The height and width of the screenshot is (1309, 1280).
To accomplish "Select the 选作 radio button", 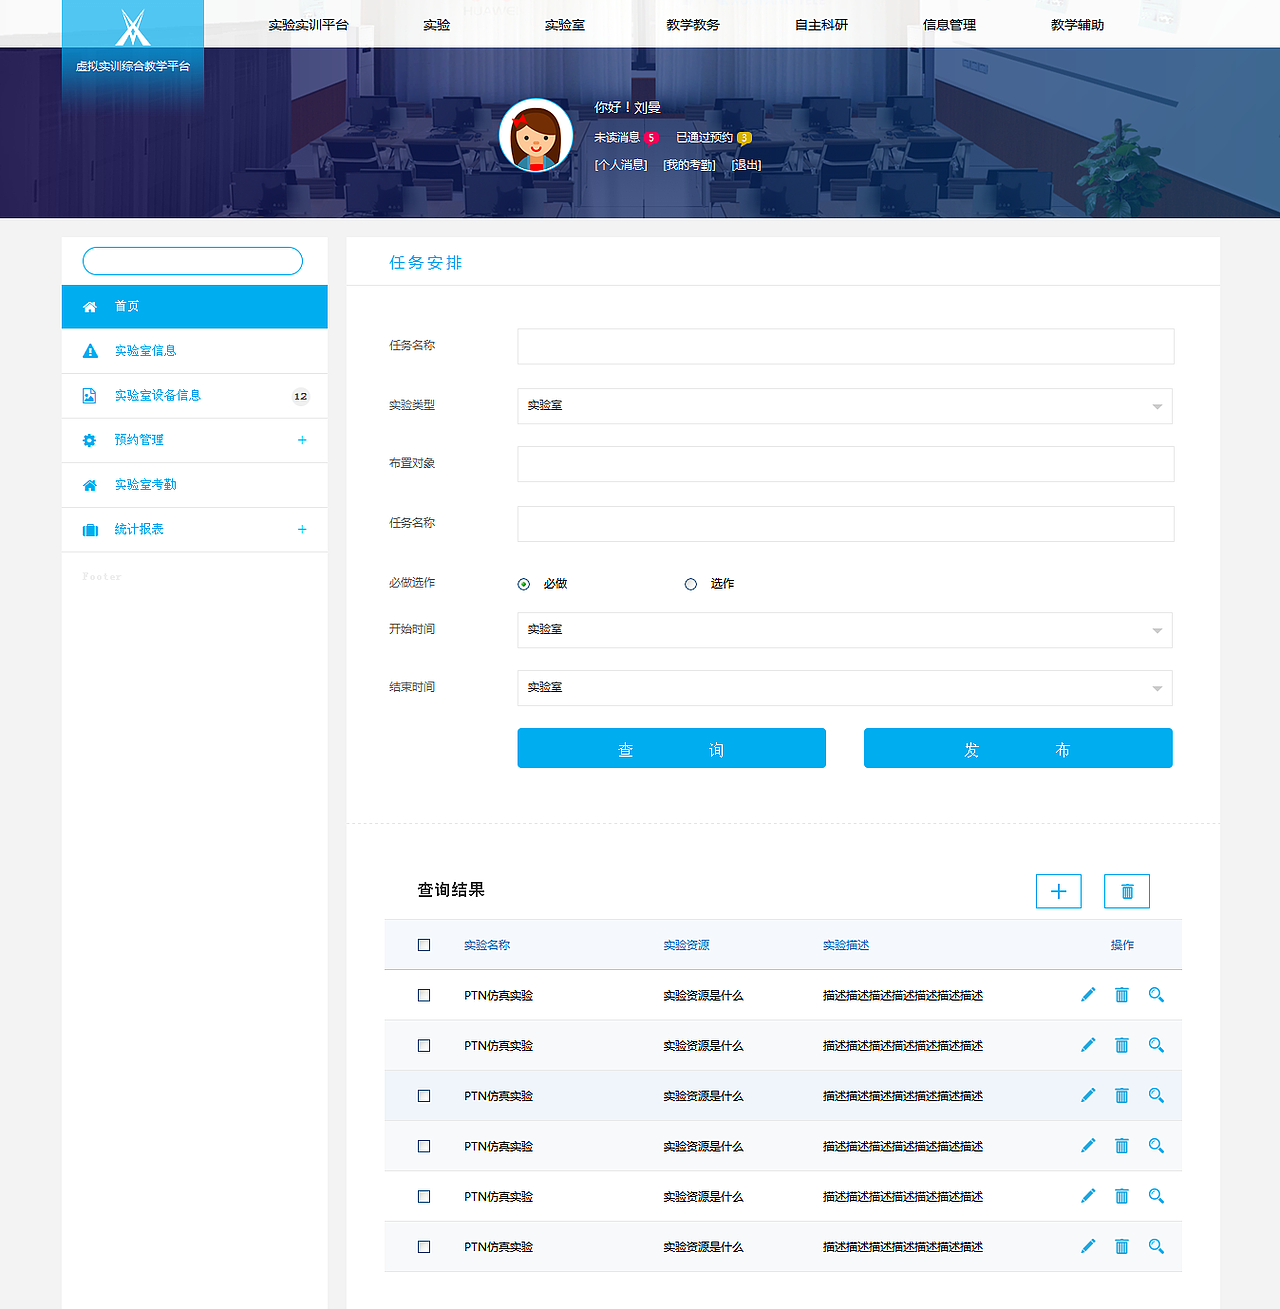I will click(x=691, y=584).
